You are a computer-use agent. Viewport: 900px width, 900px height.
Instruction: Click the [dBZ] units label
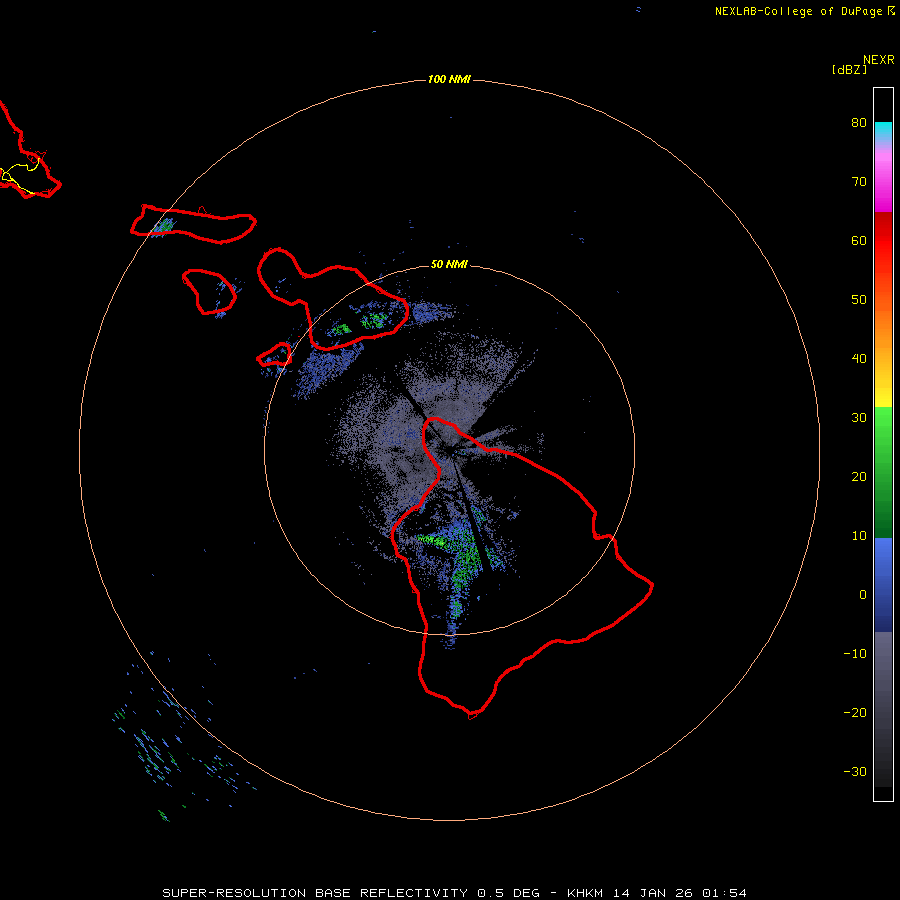[x=849, y=70]
